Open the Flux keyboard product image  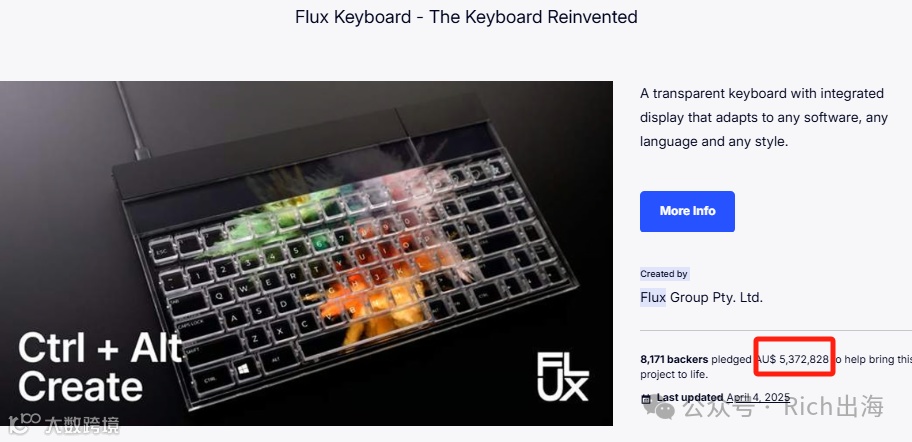pyautogui.click(x=307, y=254)
